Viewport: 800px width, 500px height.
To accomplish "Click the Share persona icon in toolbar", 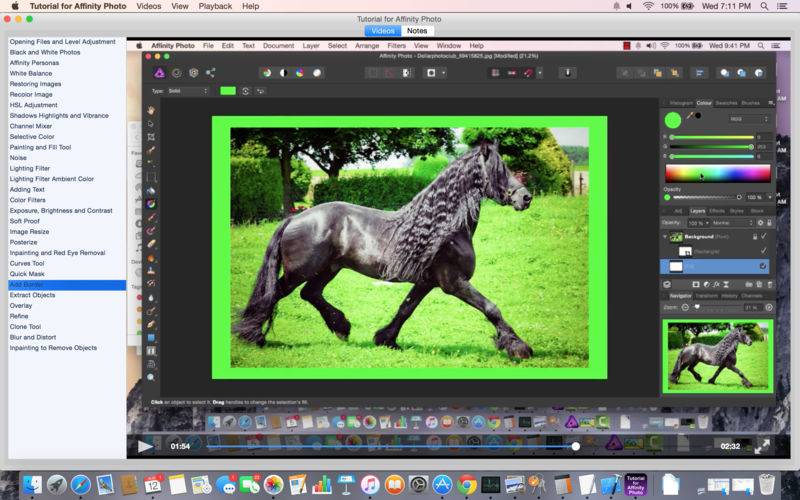I will click(x=210, y=73).
